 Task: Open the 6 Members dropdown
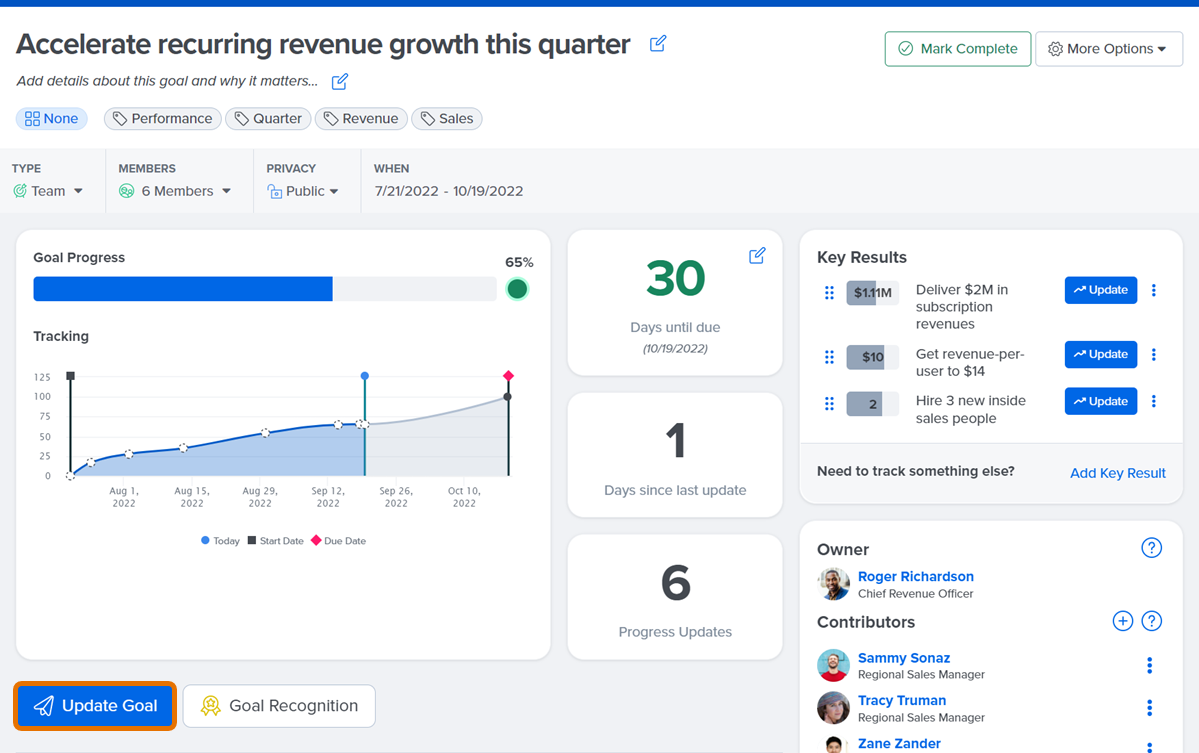coord(176,191)
